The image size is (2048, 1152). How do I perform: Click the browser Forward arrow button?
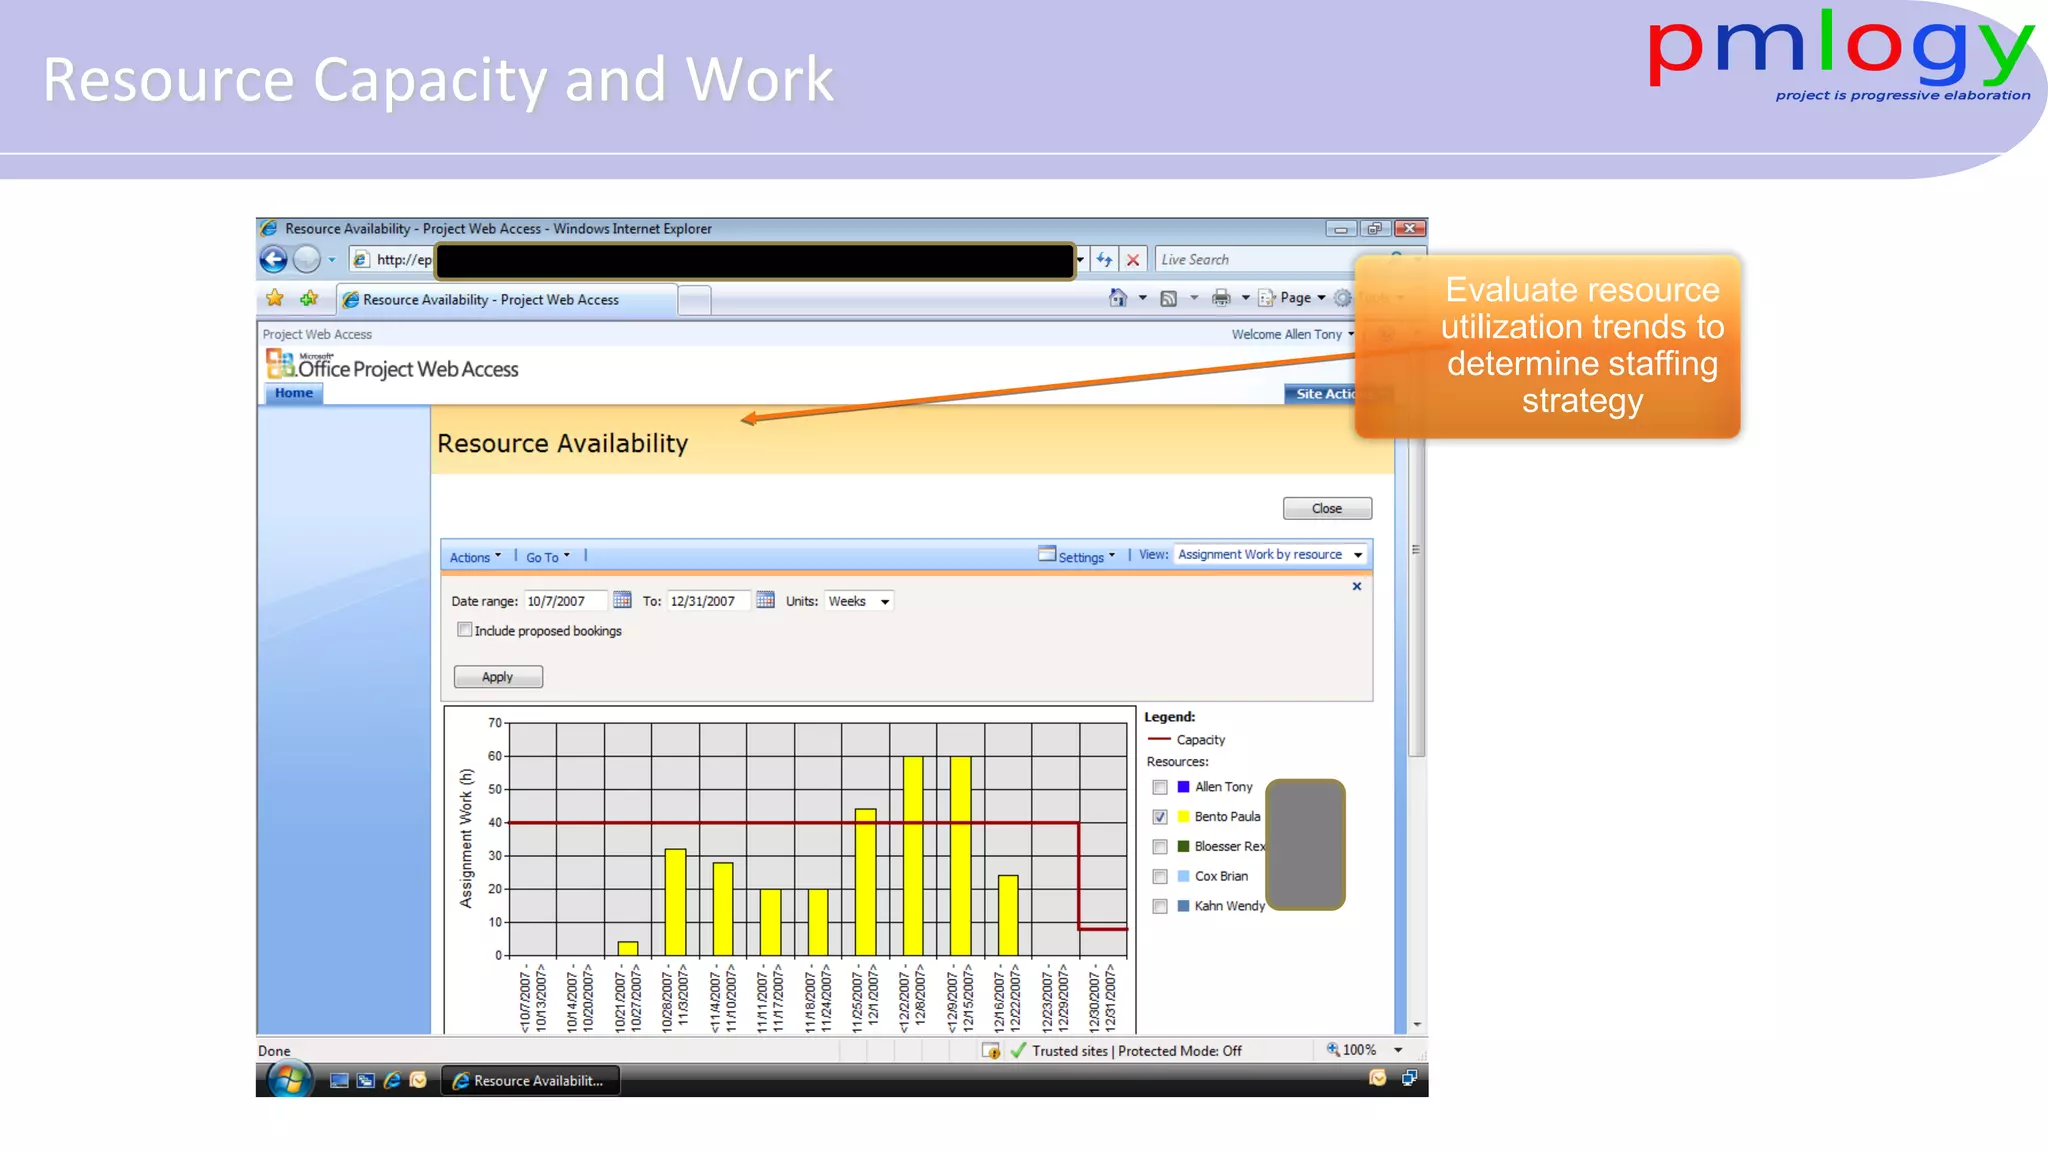tap(307, 260)
